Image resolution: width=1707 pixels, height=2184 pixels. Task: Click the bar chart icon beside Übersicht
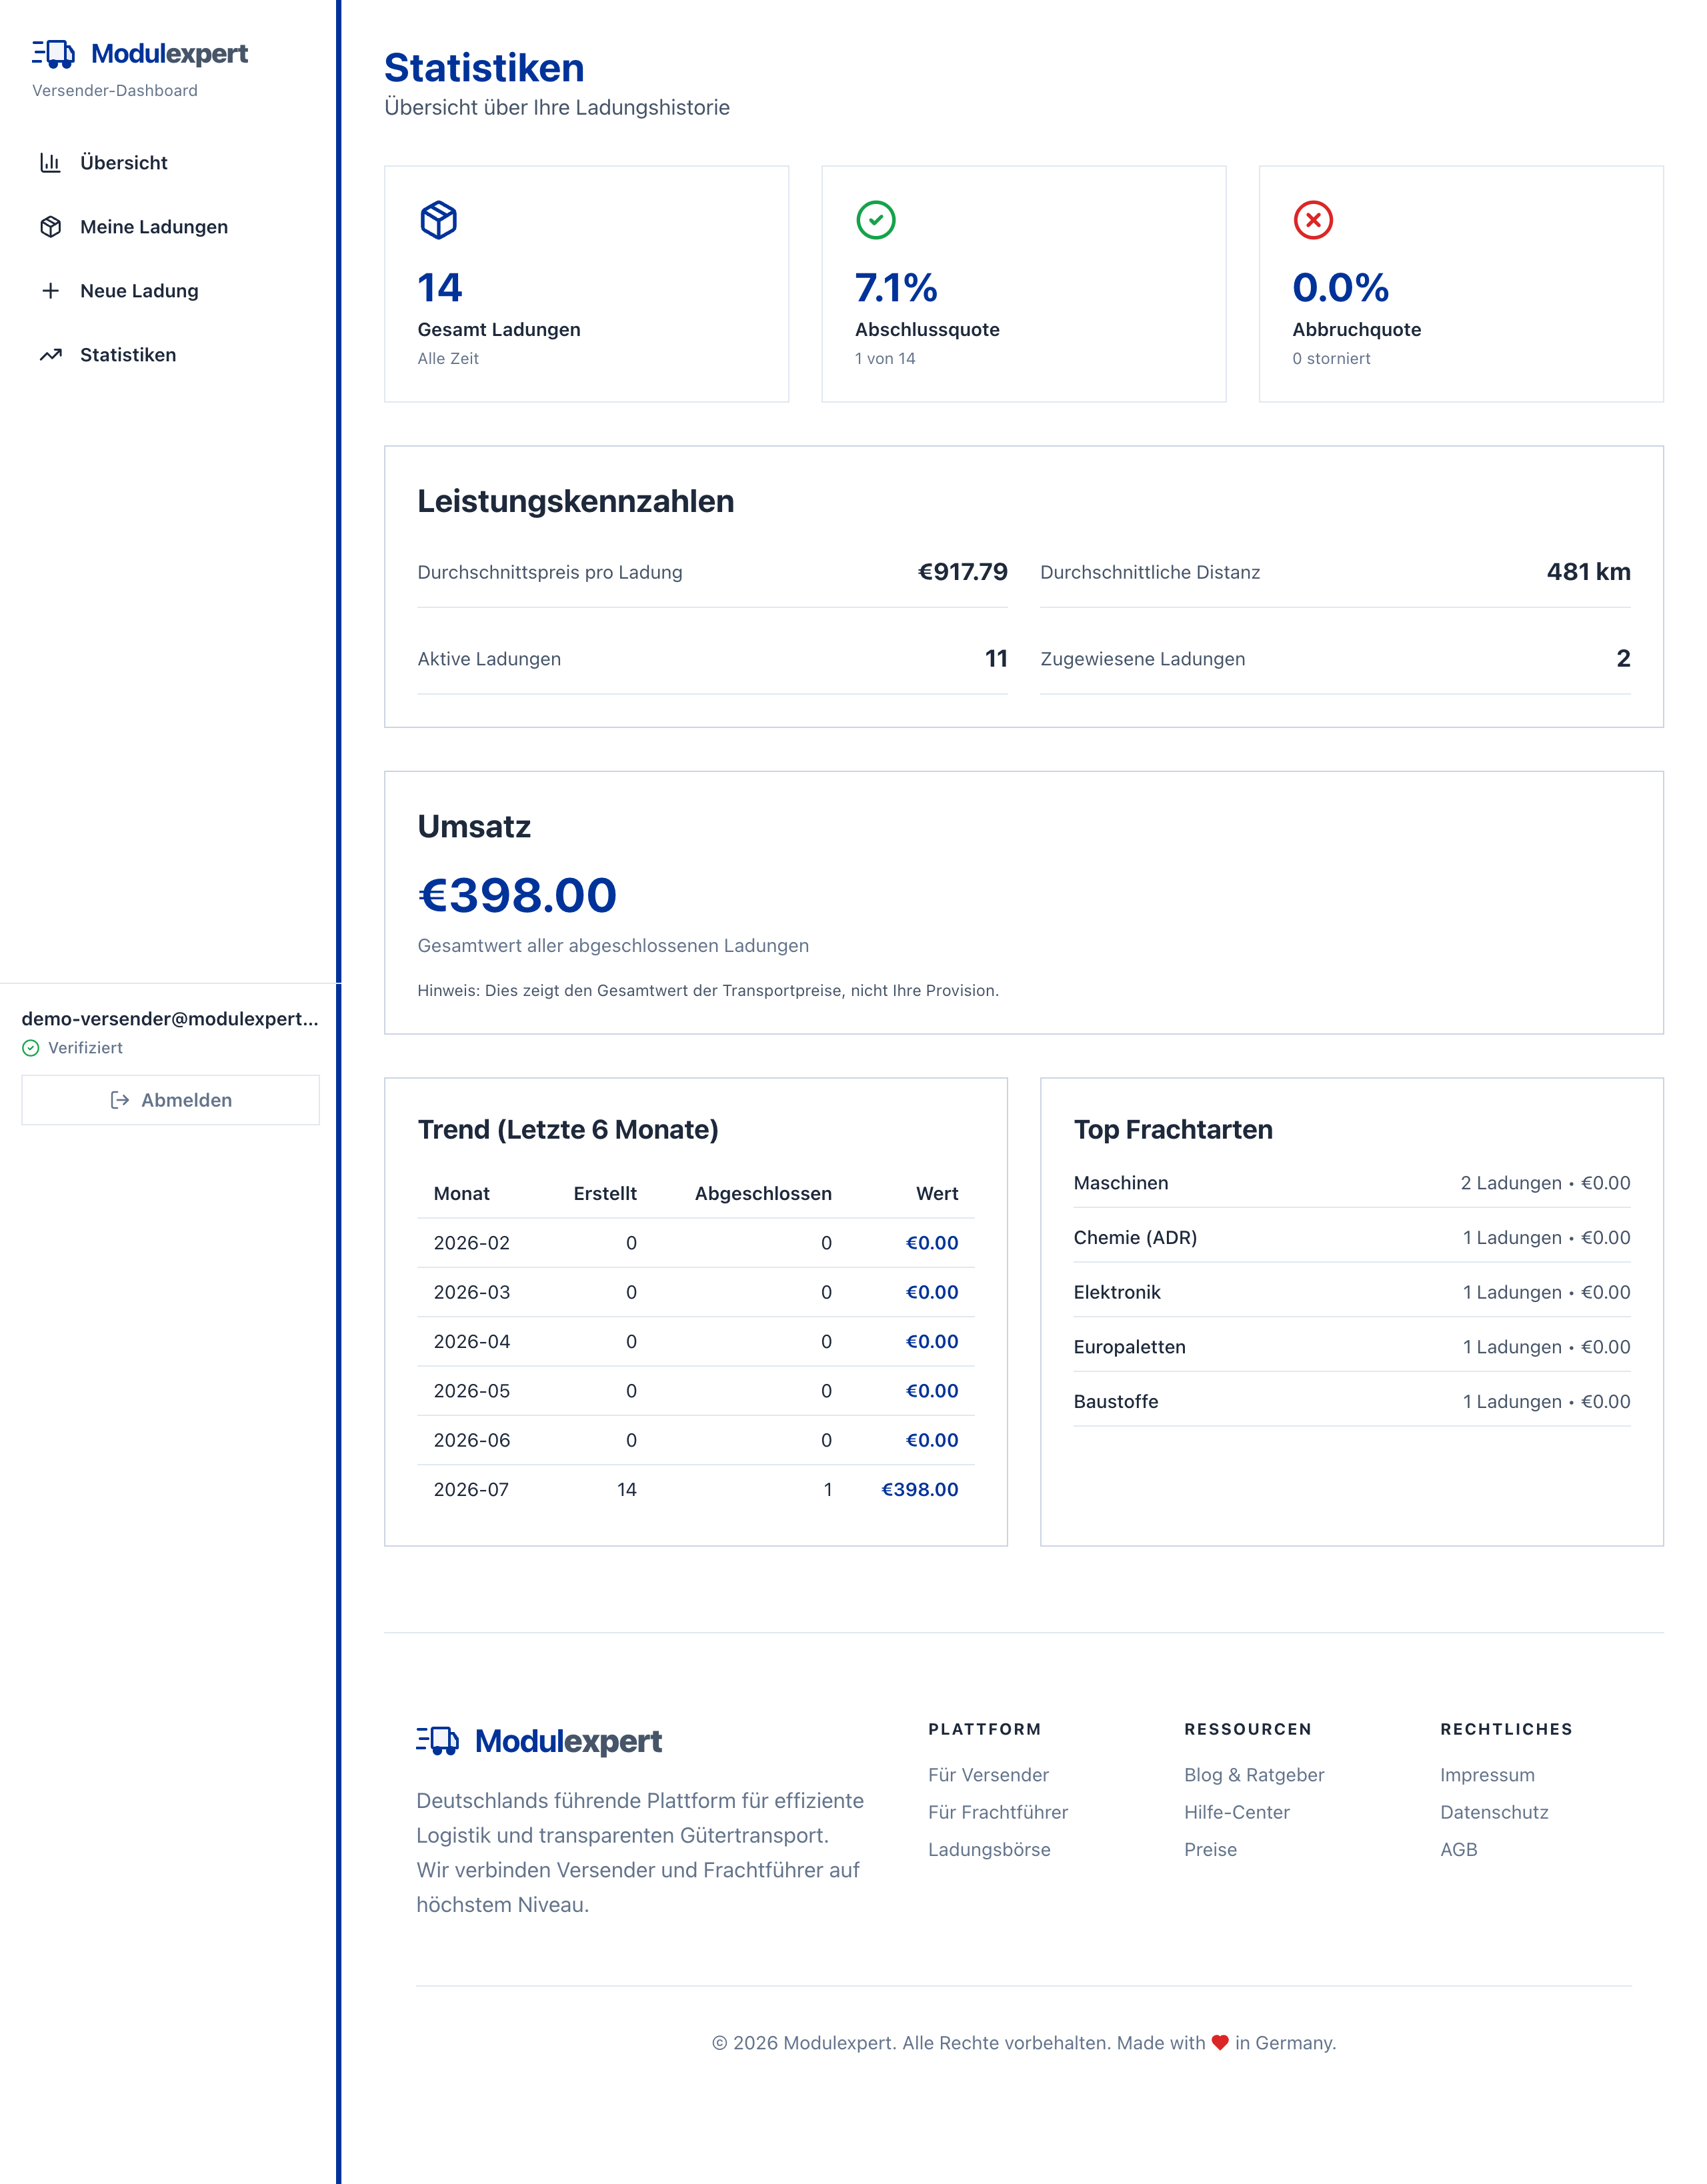click(x=51, y=163)
